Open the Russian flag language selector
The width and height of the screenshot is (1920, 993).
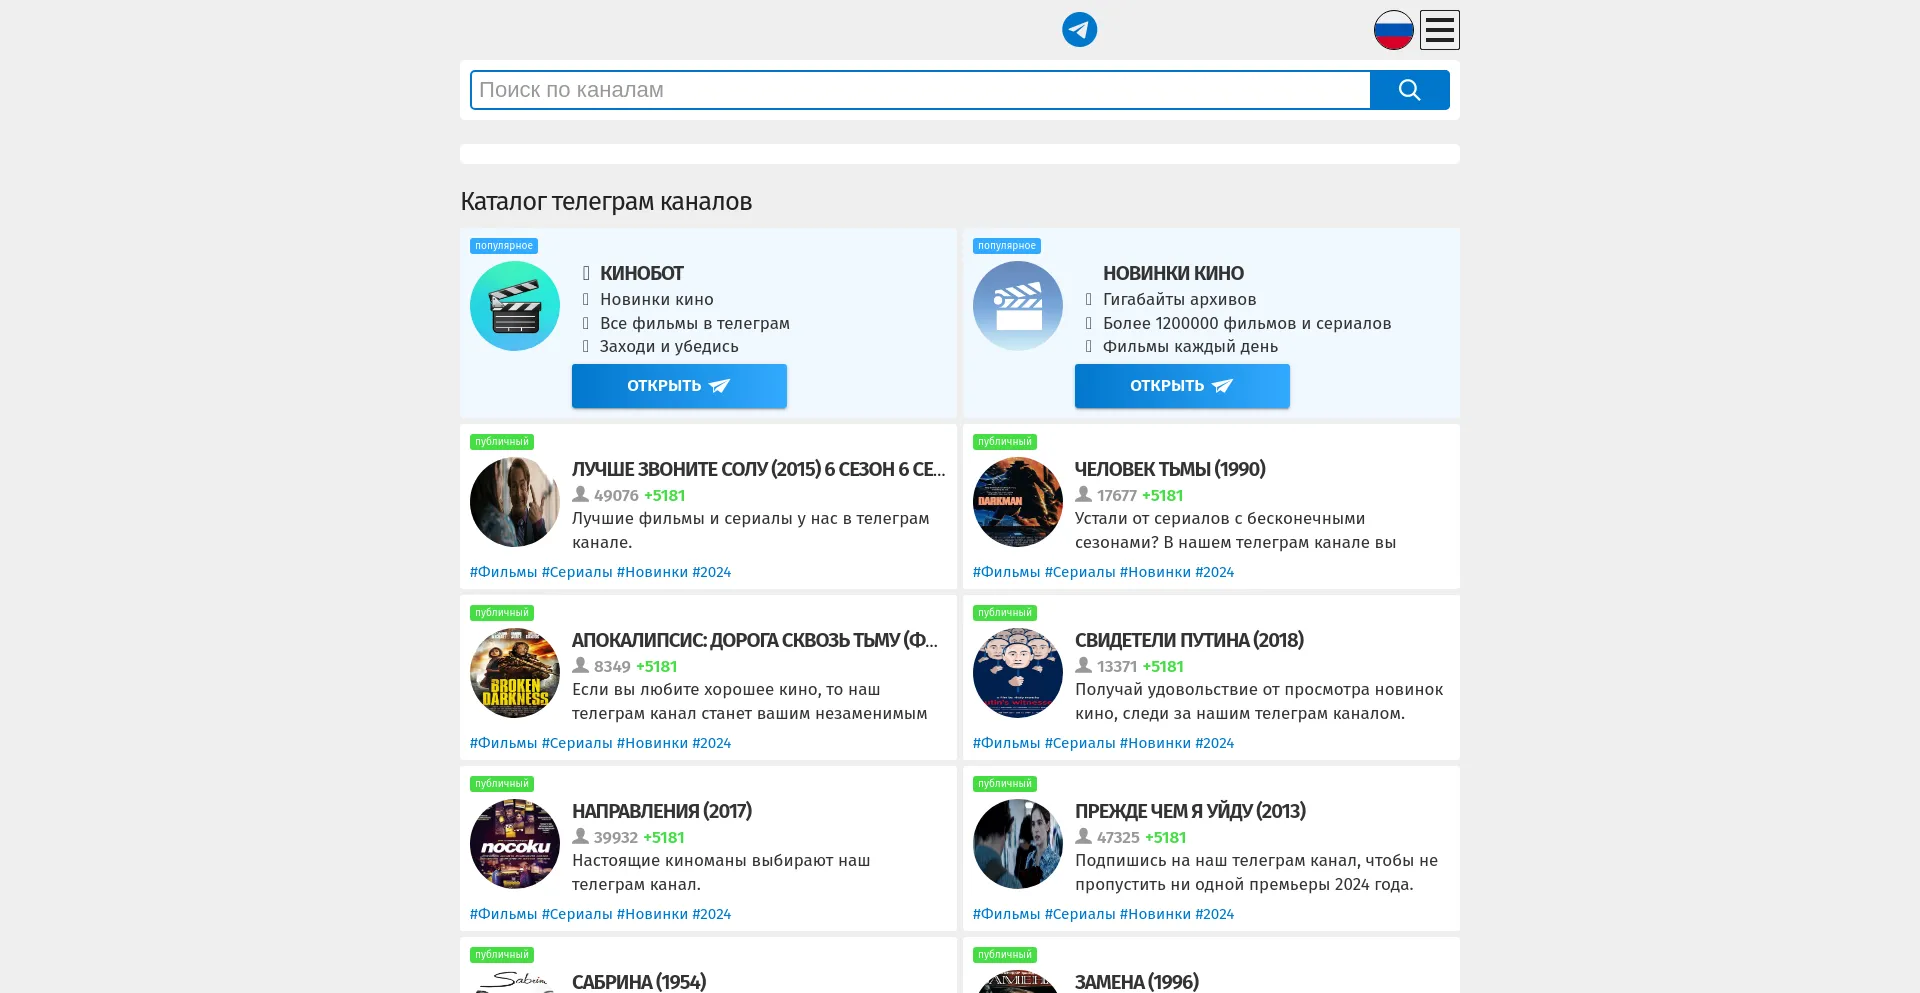[1393, 30]
